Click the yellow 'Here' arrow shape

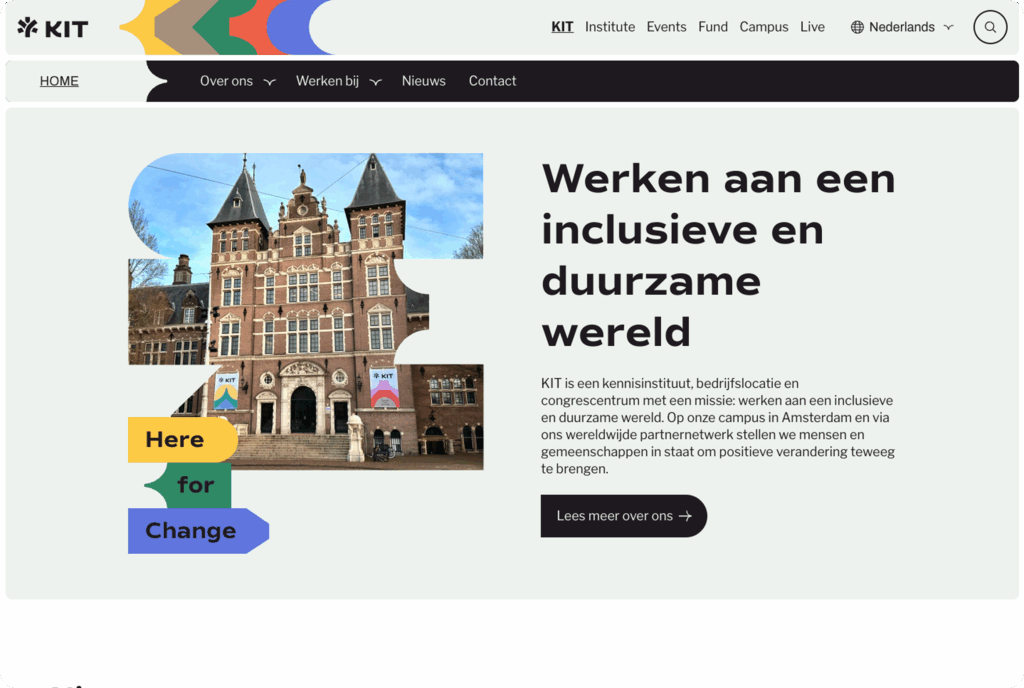(x=178, y=440)
